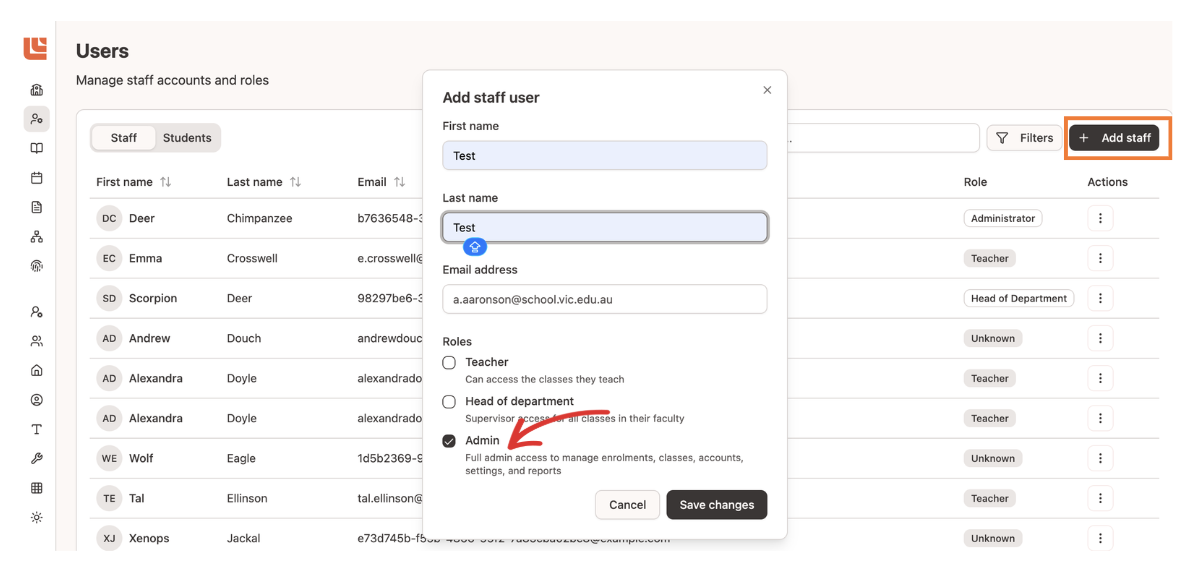Screen dimensions: 1194x586
Task: Click the typography T icon in sidebar
Action: pos(37,429)
